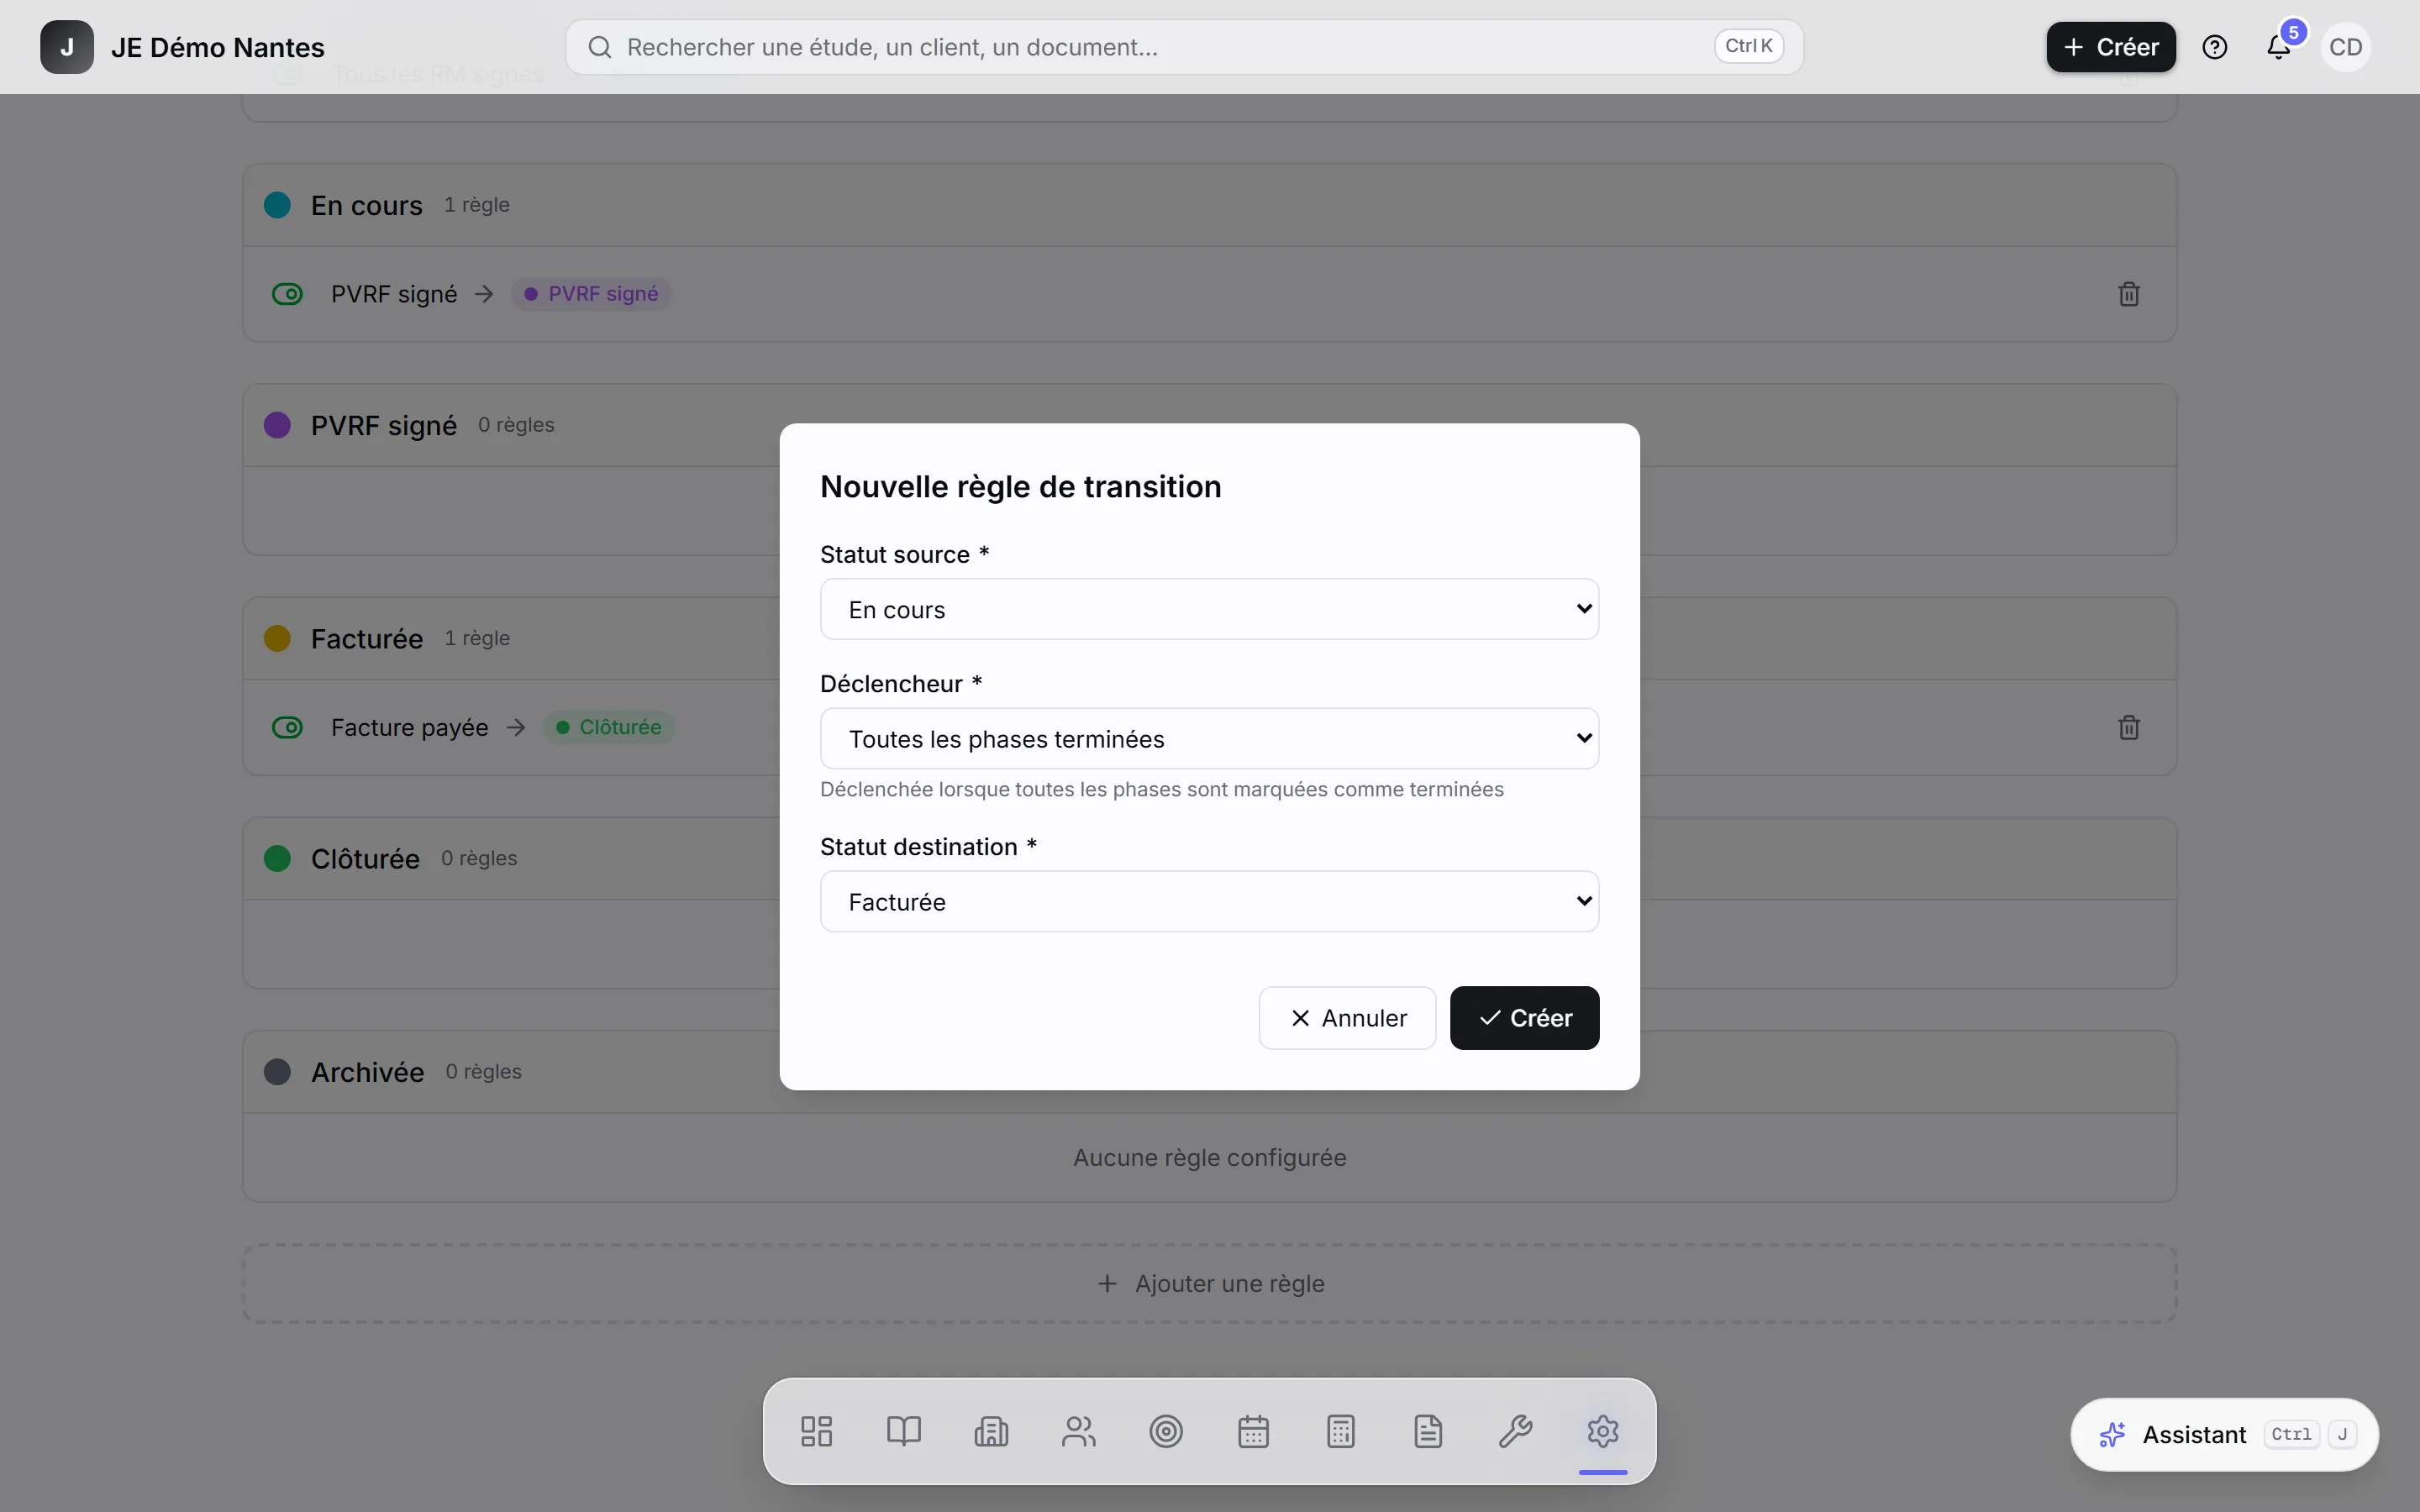Screen dimensions: 2420x1512
Task: Open notifications bell with 5 badge
Action: [2279, 47]
